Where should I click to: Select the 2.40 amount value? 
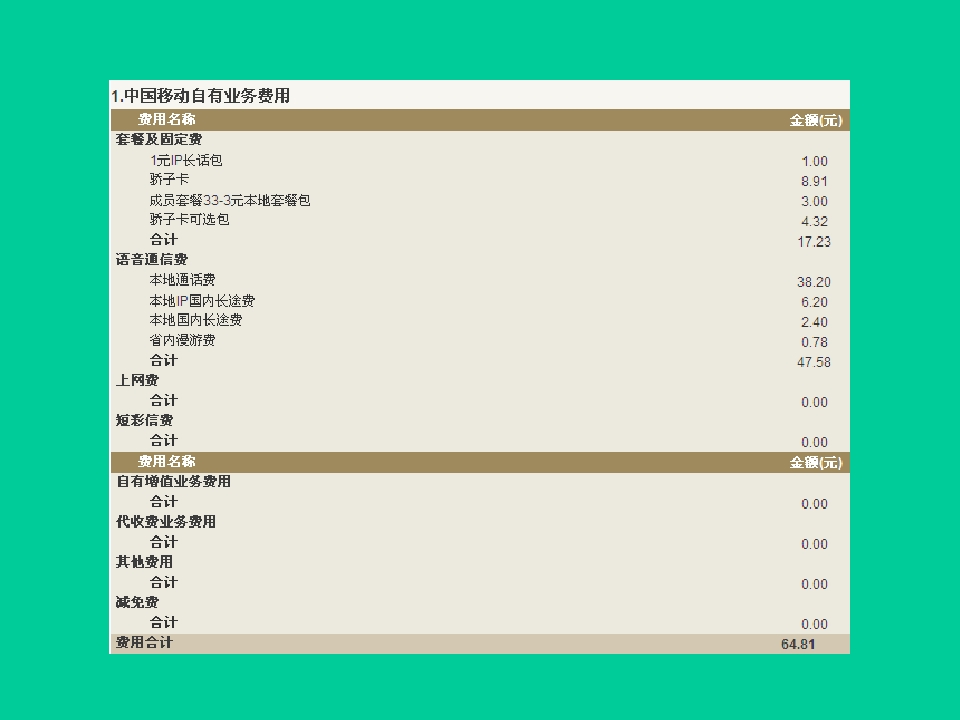814,322
